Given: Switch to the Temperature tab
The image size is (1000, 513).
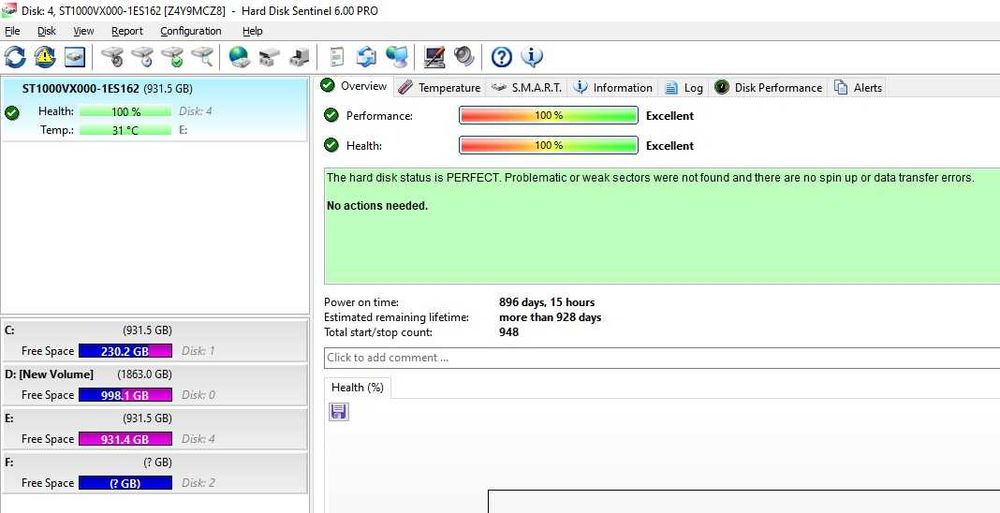Looking at the screenshot, I should point(439,87).
